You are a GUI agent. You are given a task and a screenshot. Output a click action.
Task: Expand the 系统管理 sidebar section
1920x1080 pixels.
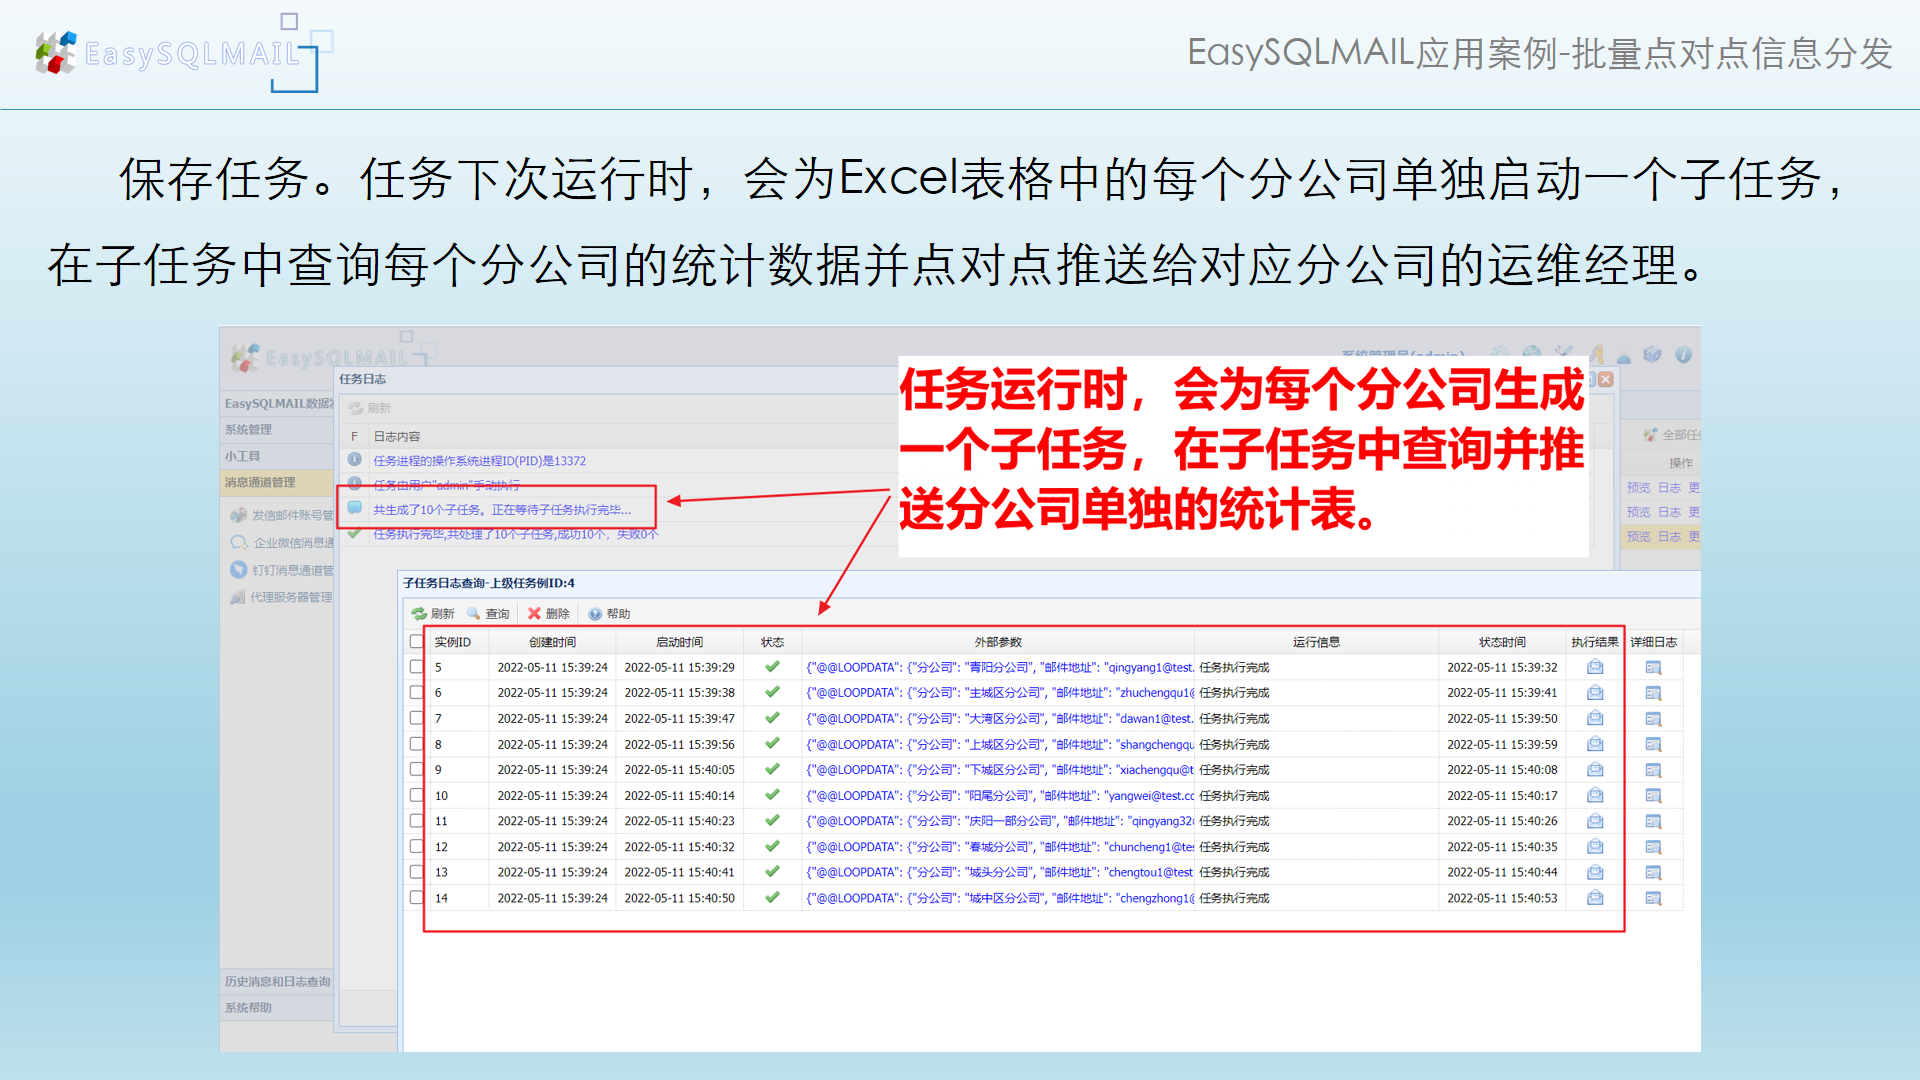tap(277, 430)
